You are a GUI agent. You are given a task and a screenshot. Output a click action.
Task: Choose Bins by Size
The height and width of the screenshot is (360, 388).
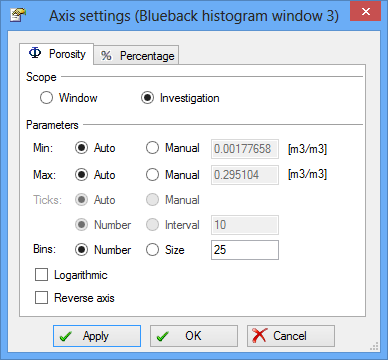pos(152,250)
